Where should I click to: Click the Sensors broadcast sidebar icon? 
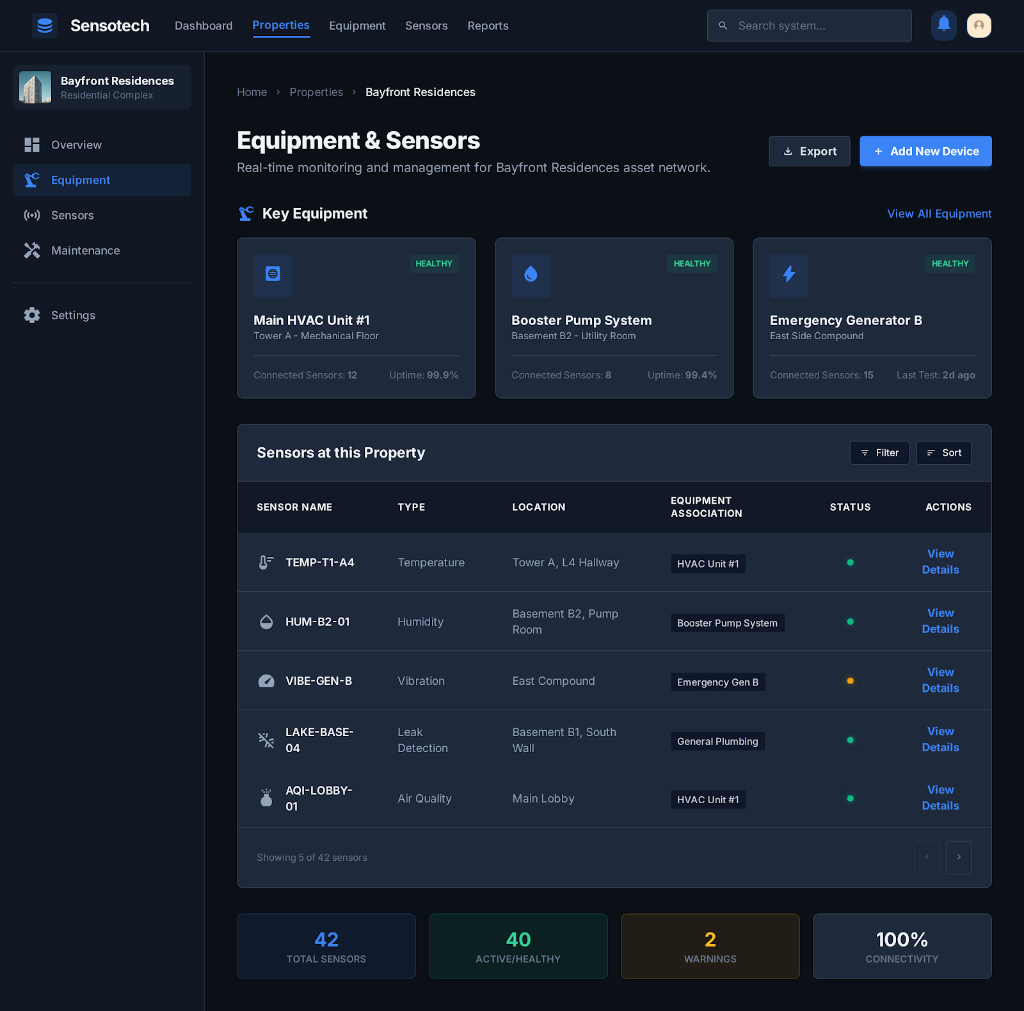[32, 216]
